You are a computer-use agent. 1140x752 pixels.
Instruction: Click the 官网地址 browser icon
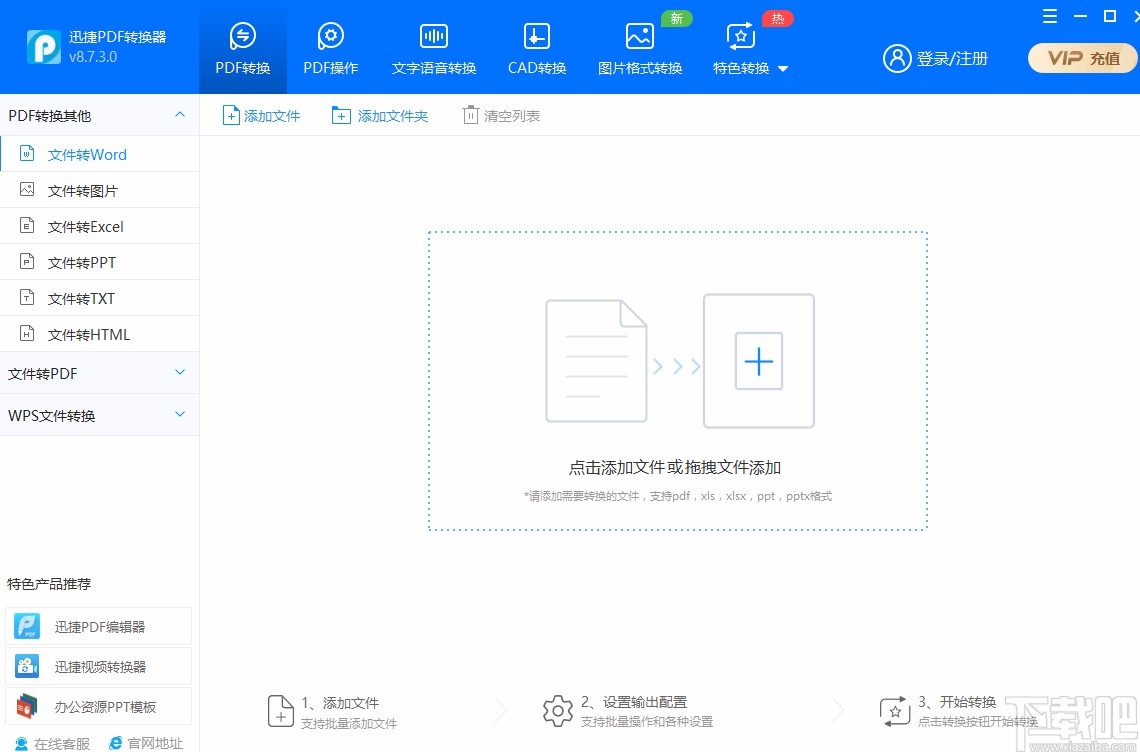pos(116,743)
